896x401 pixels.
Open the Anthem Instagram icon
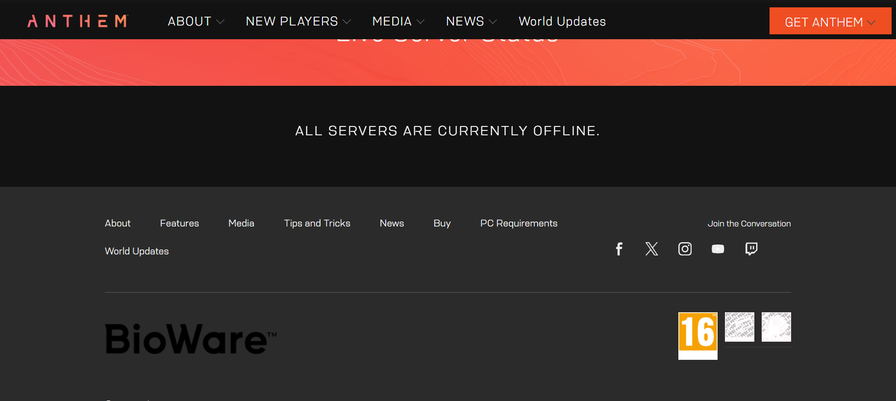685,249
